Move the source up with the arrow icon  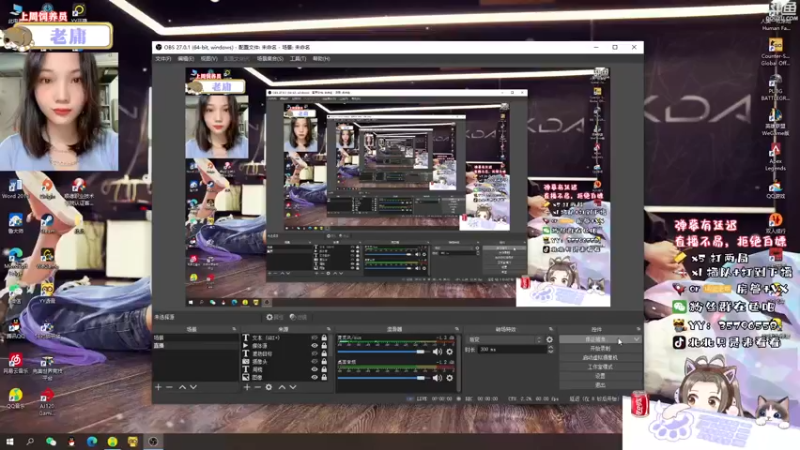[282, 387]
